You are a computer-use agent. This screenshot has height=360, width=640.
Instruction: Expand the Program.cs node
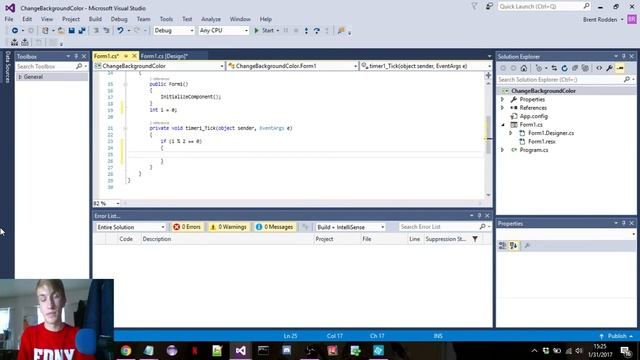(x=502, y=150)
